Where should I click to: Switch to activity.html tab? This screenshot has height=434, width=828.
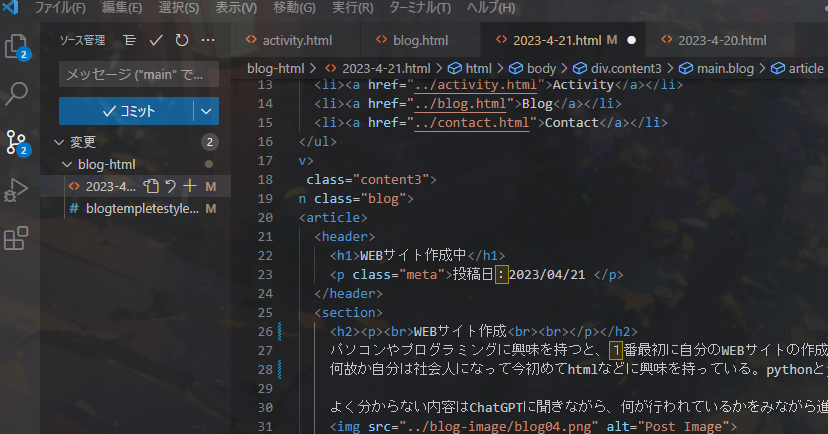click(x=297, y=40)
